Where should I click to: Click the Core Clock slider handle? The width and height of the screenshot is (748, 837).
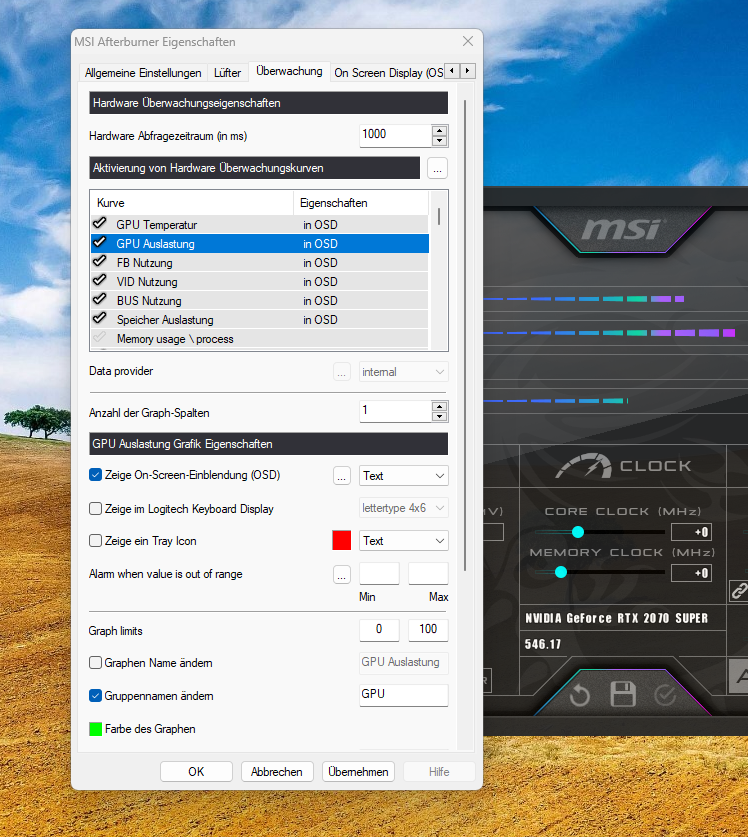[578, 532]
